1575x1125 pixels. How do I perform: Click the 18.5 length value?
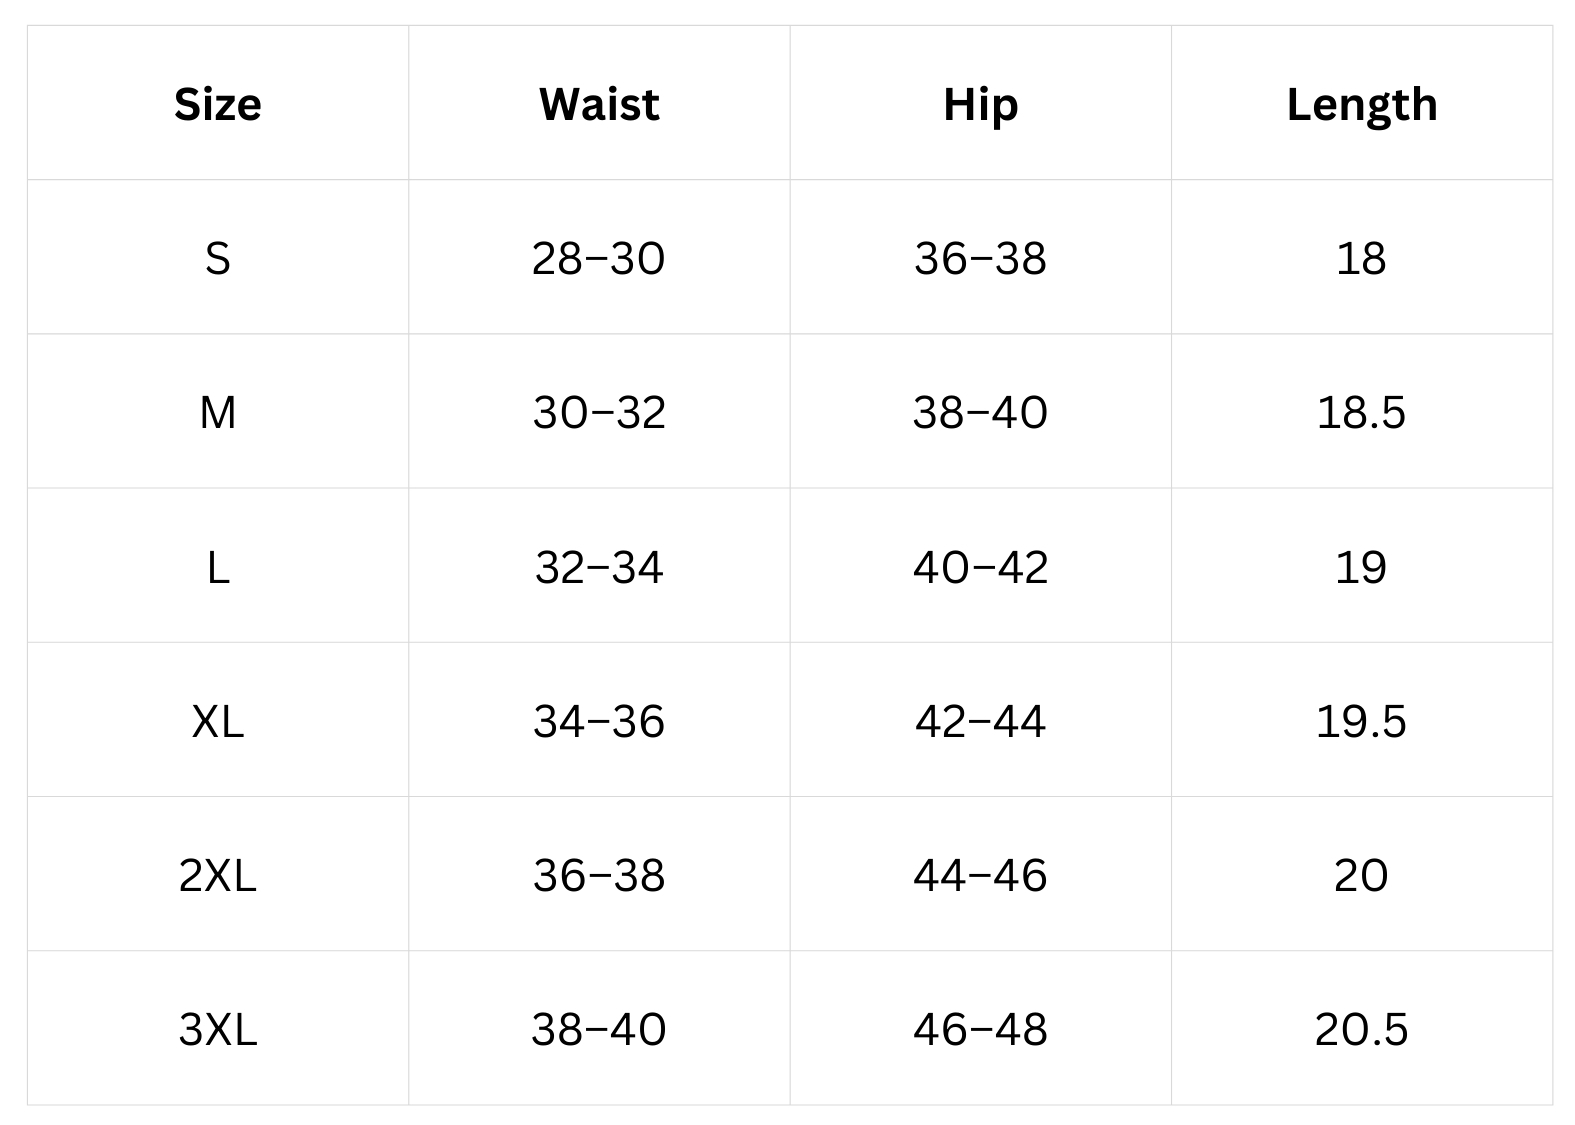(x=1361, y=412)
